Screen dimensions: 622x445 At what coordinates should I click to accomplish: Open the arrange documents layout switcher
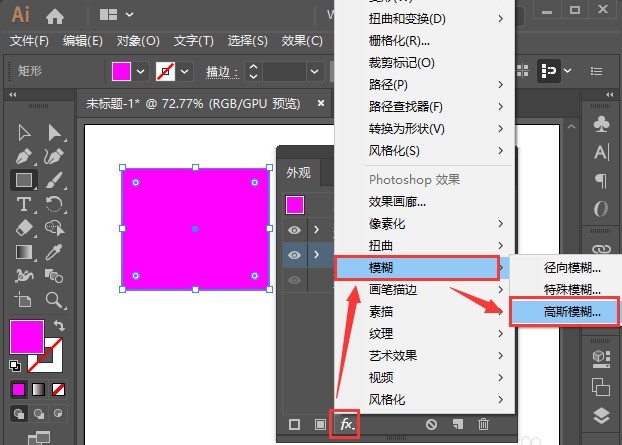pyautogui.click(x=116, y=15)
